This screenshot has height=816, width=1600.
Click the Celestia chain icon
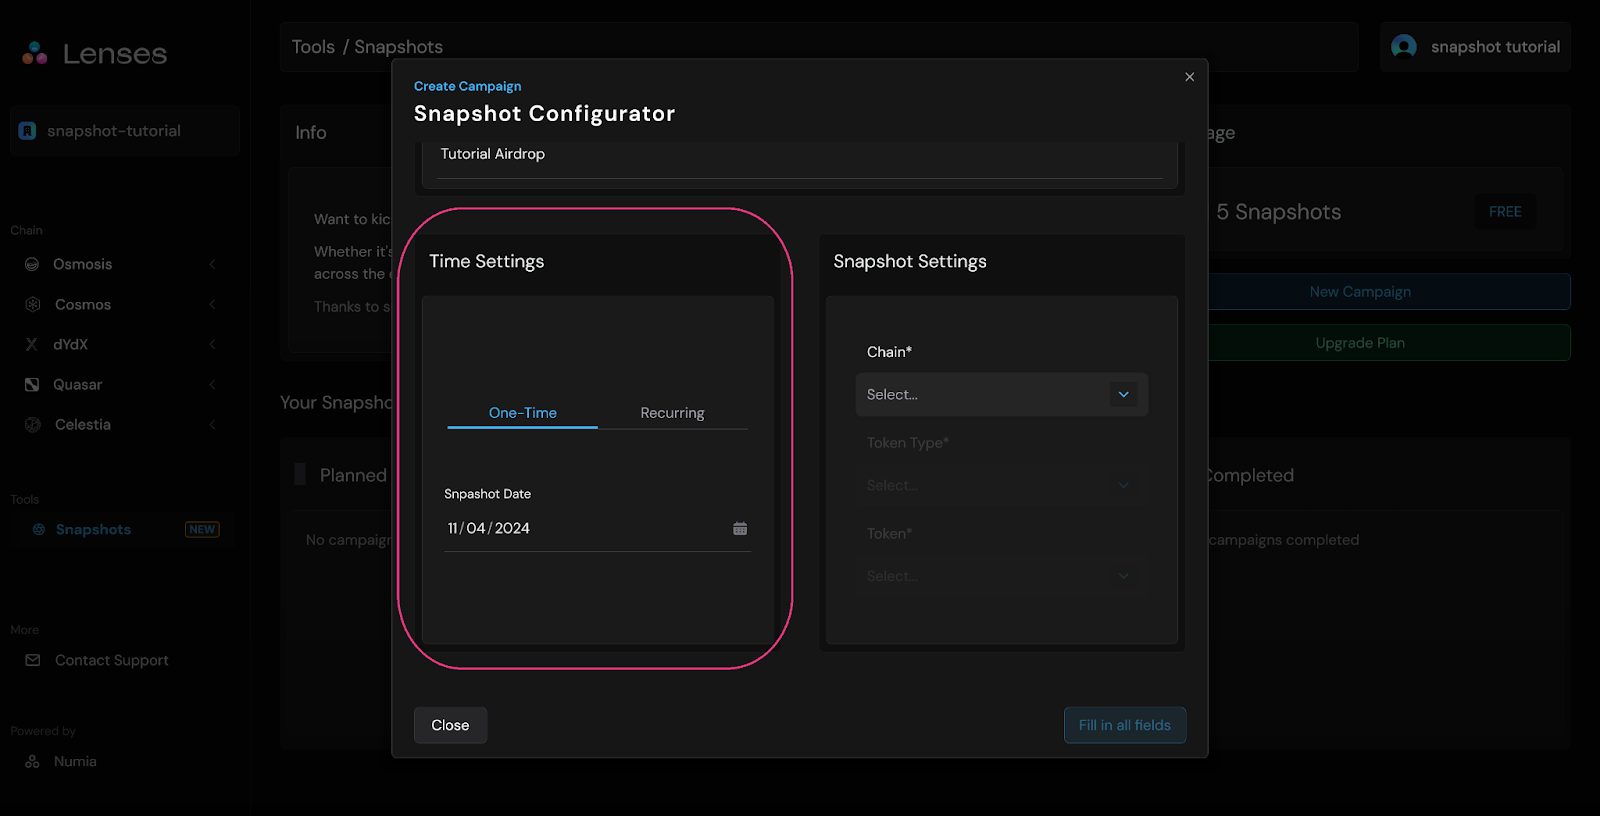click(32, 424)
